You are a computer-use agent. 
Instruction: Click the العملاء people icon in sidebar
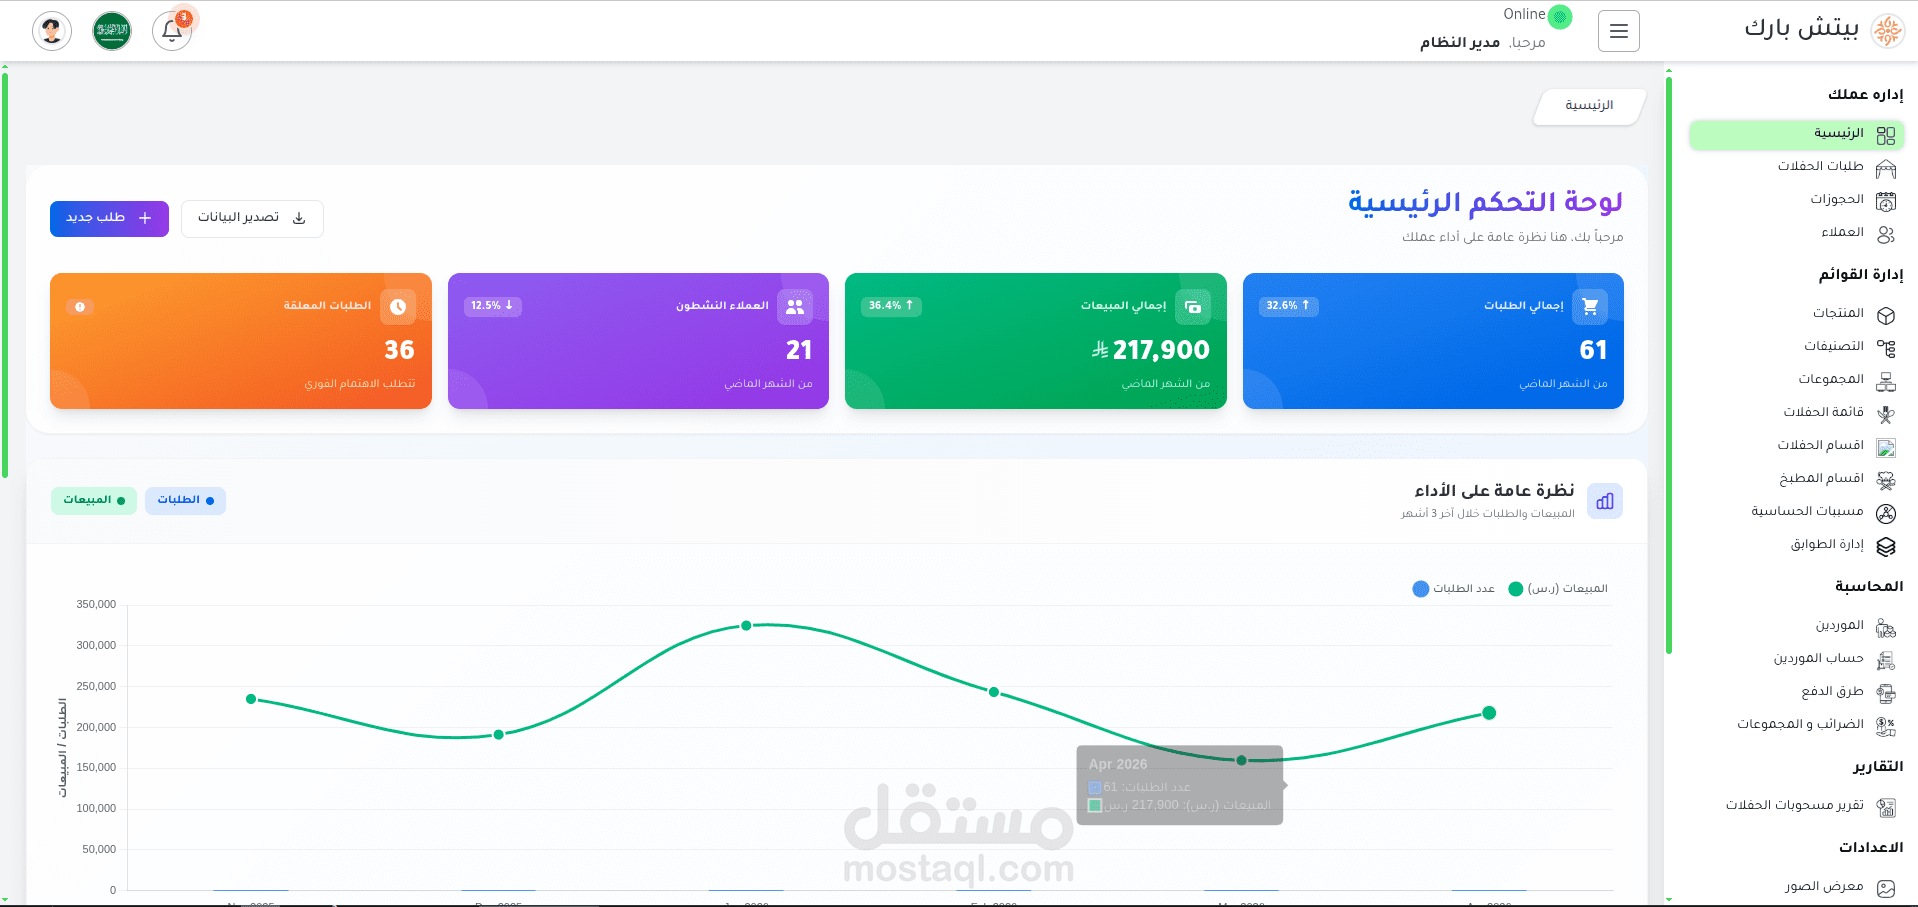tap(1886, 234)
